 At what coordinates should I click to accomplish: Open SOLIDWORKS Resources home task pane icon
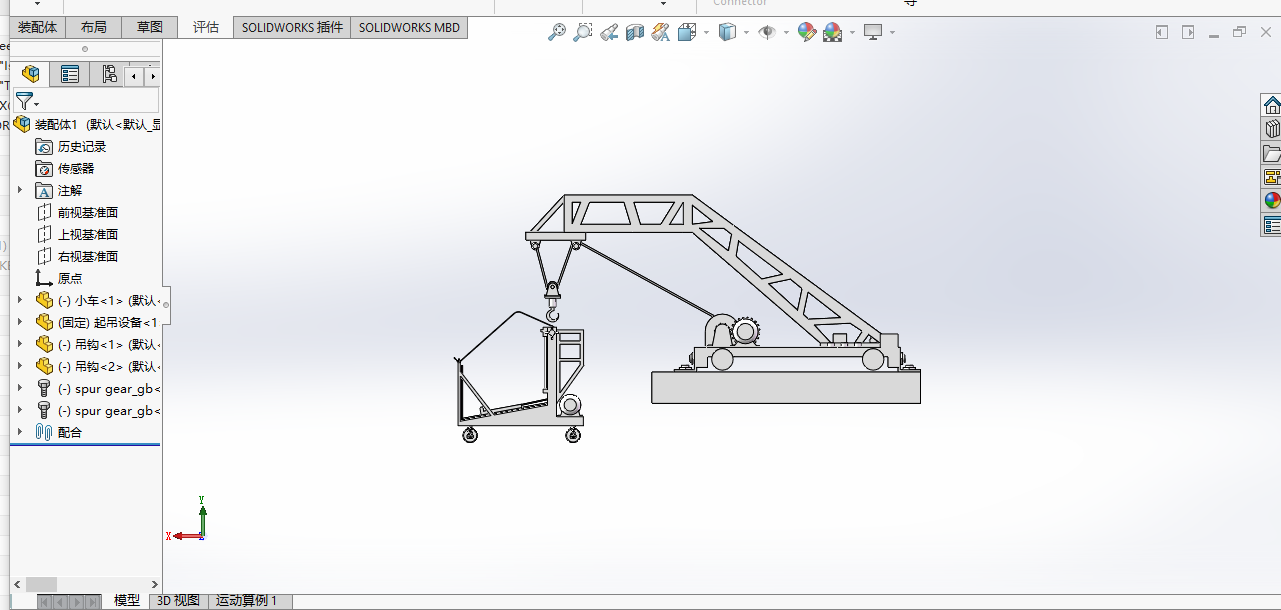(1272, 105)
